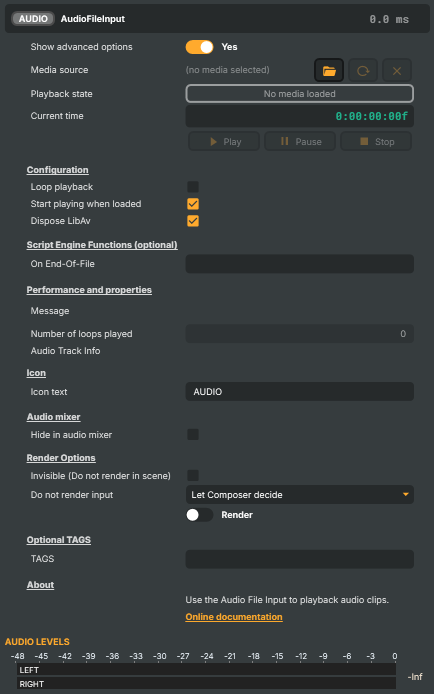
Task: Toggle Show advanced options switch
Action: click(200, 47)
